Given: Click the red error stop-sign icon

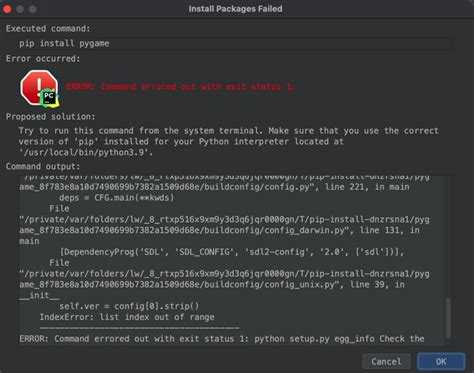Looking at the screenshot, I should click(x=36, y=87).
